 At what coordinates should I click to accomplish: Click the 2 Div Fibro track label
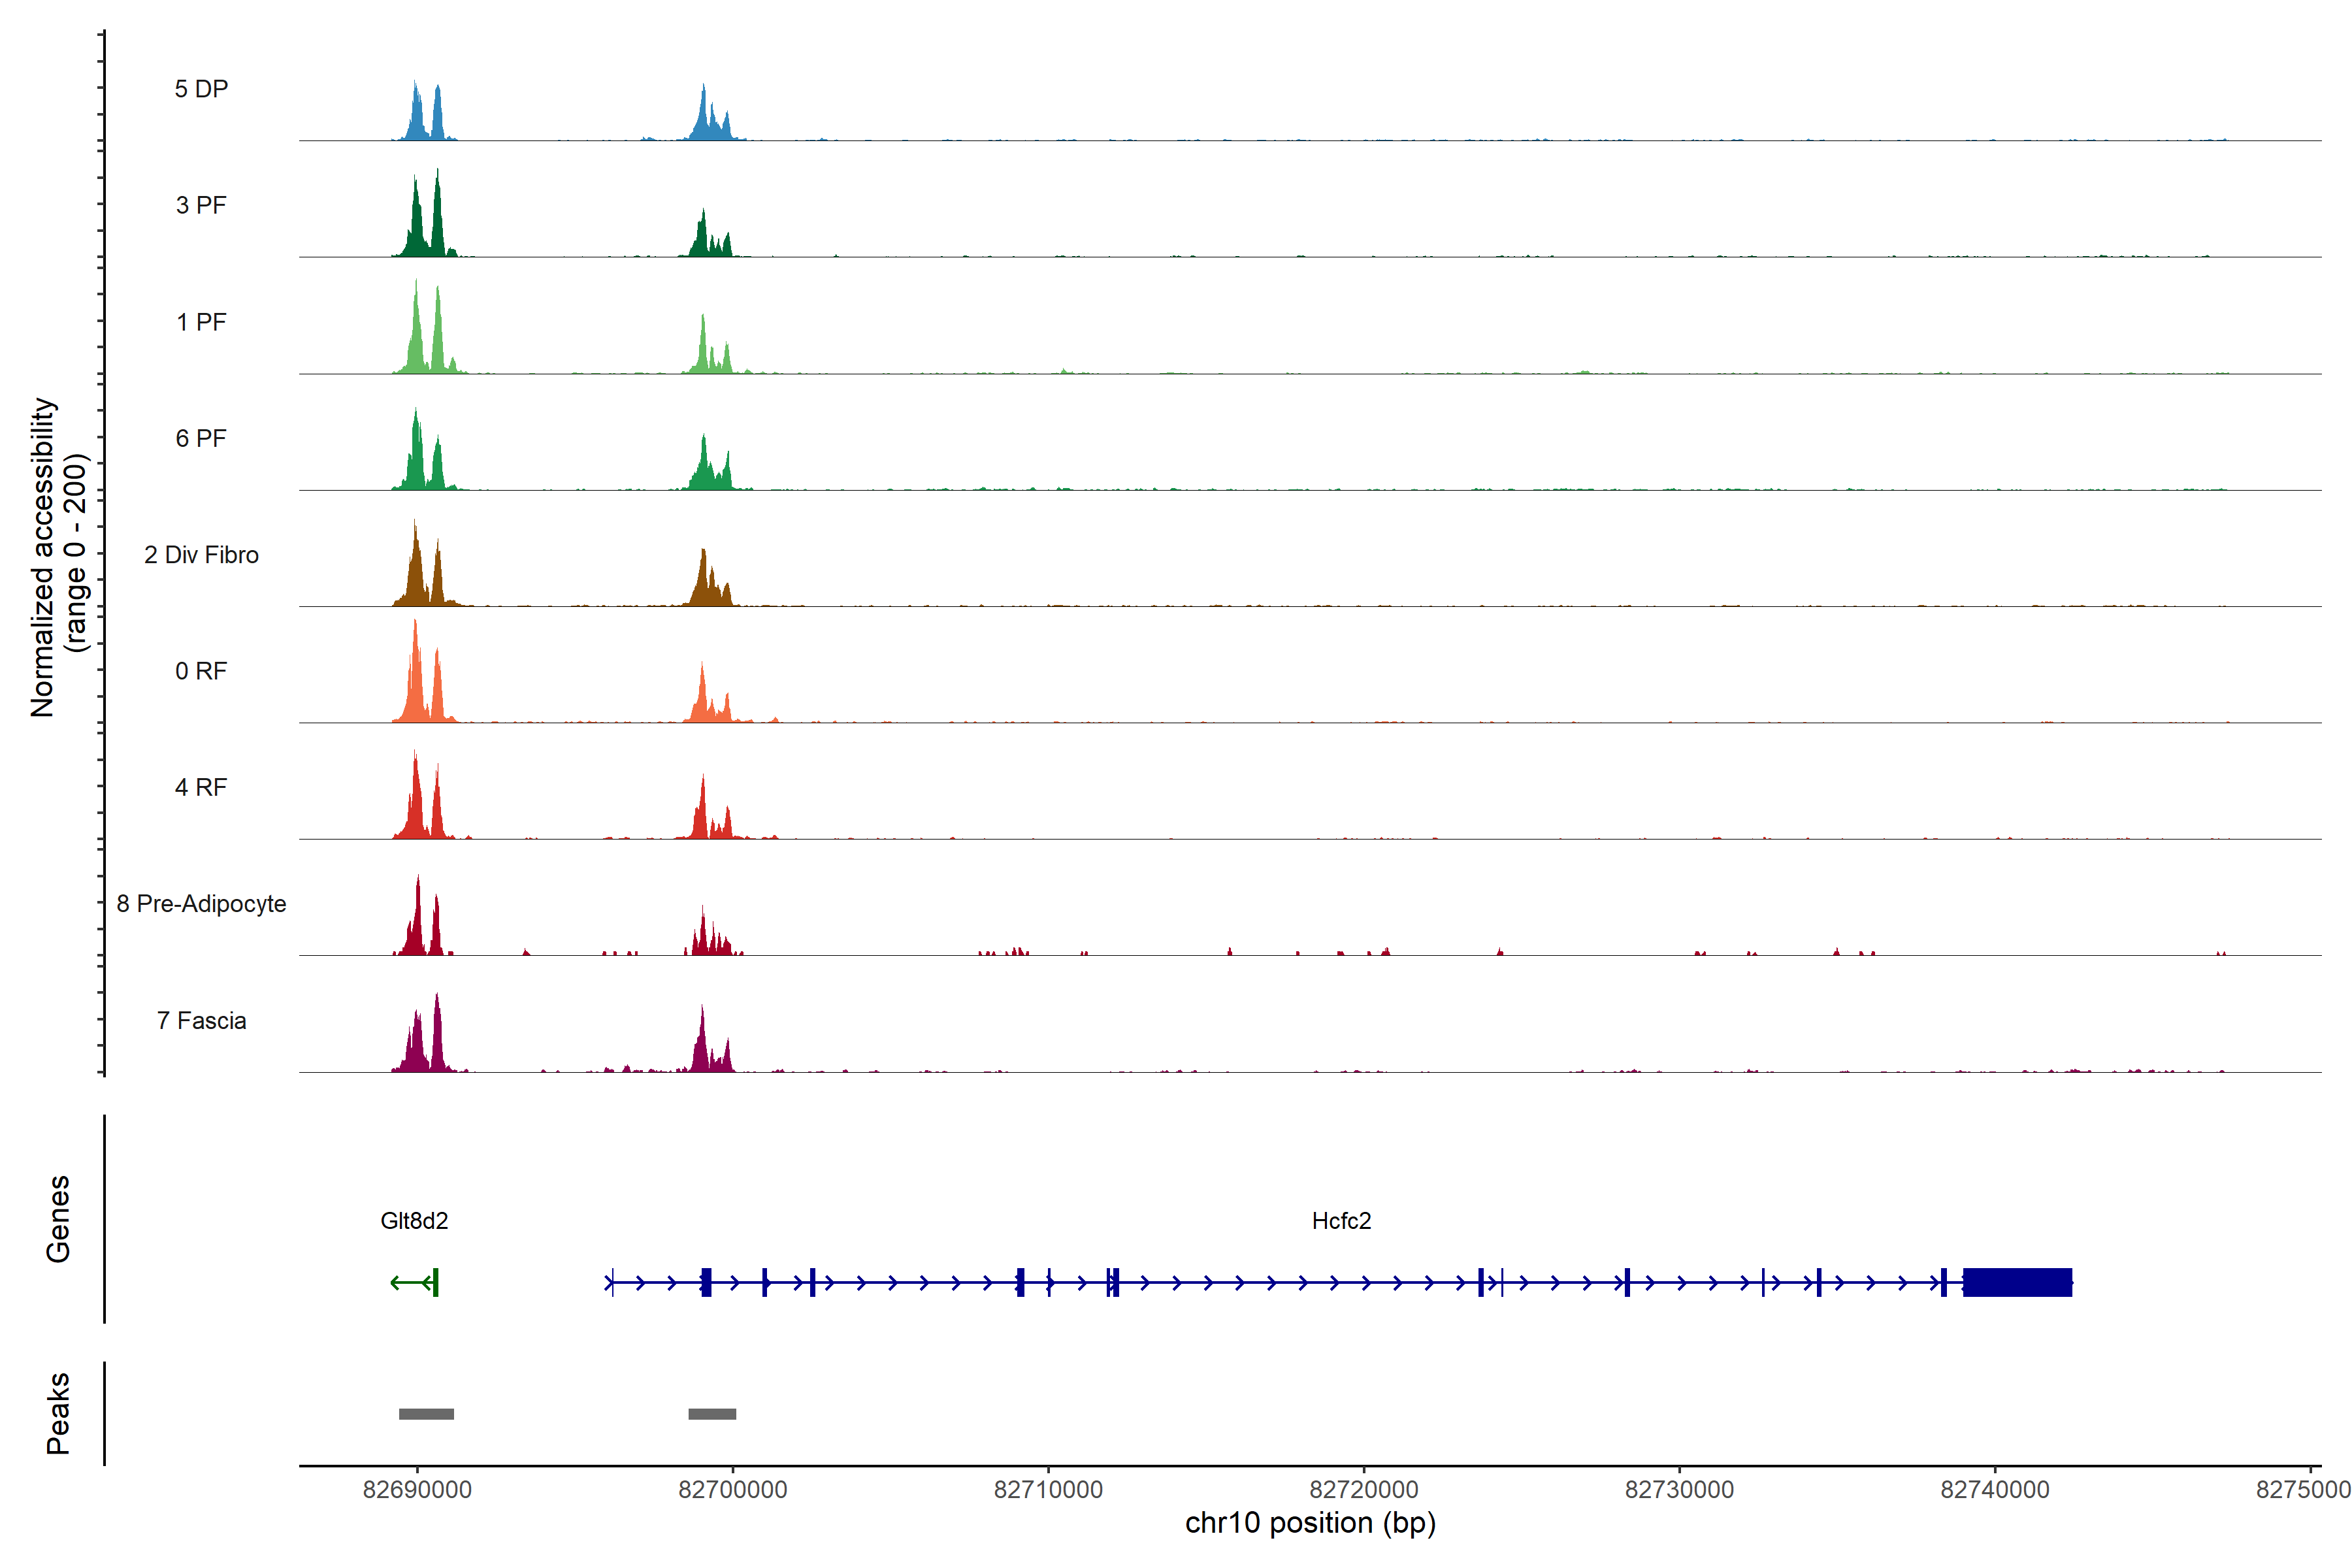[x=201, y=555]
